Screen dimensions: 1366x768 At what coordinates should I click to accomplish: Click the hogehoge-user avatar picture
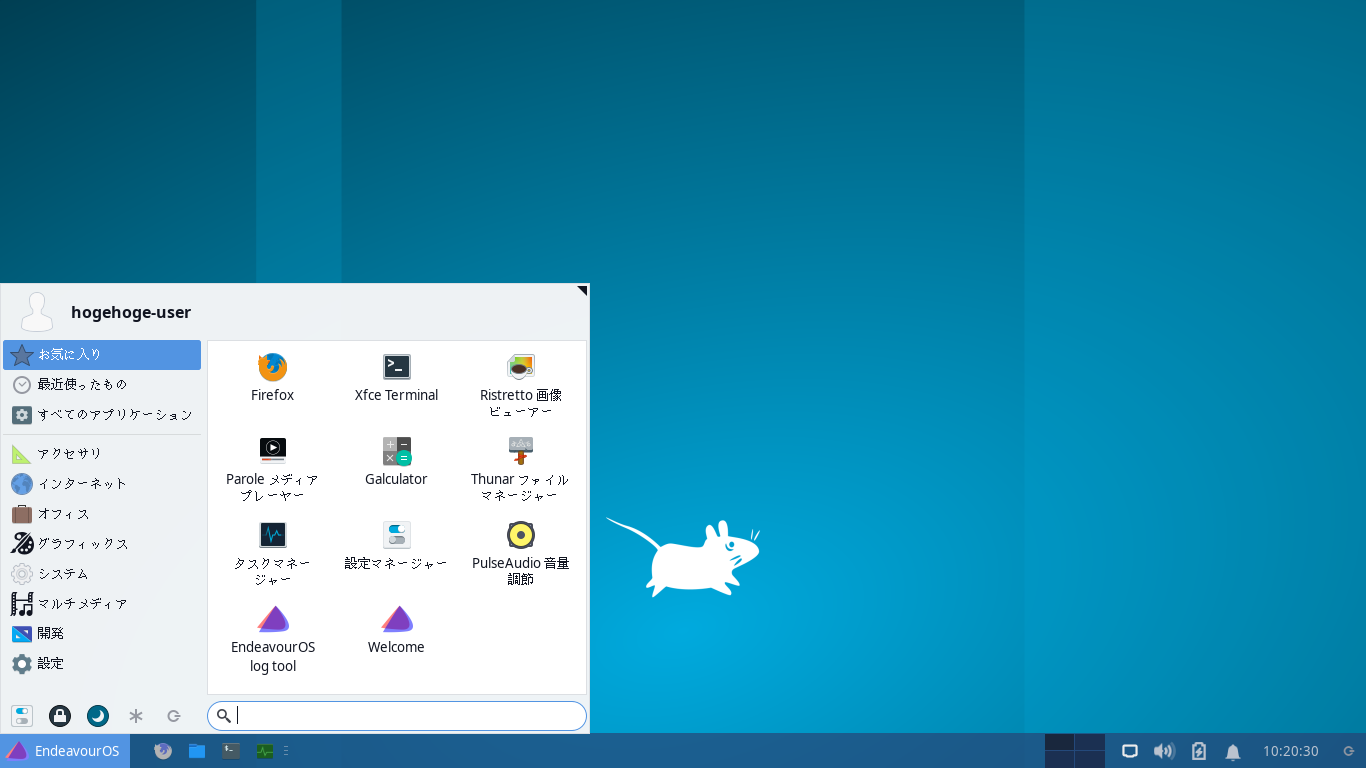pyautogui.click(x=37, y=312)
